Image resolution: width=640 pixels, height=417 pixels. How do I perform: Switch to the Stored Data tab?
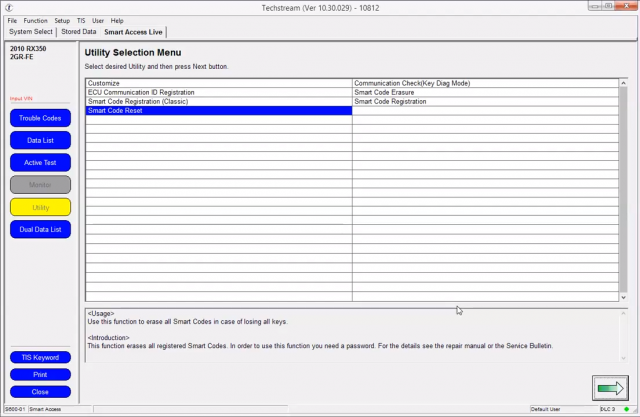coord(79,32)
